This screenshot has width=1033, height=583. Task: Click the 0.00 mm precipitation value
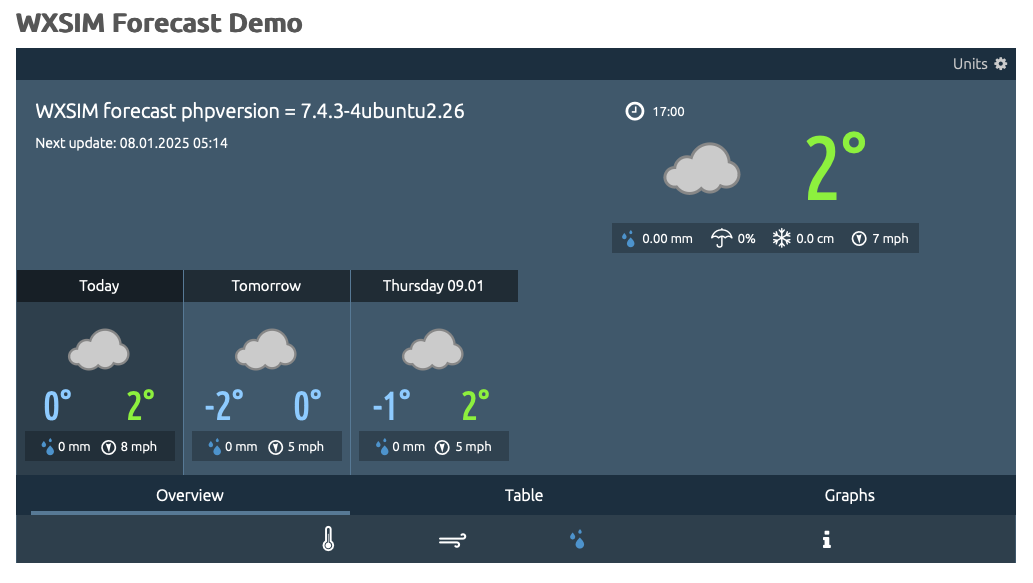click(667, 238)
